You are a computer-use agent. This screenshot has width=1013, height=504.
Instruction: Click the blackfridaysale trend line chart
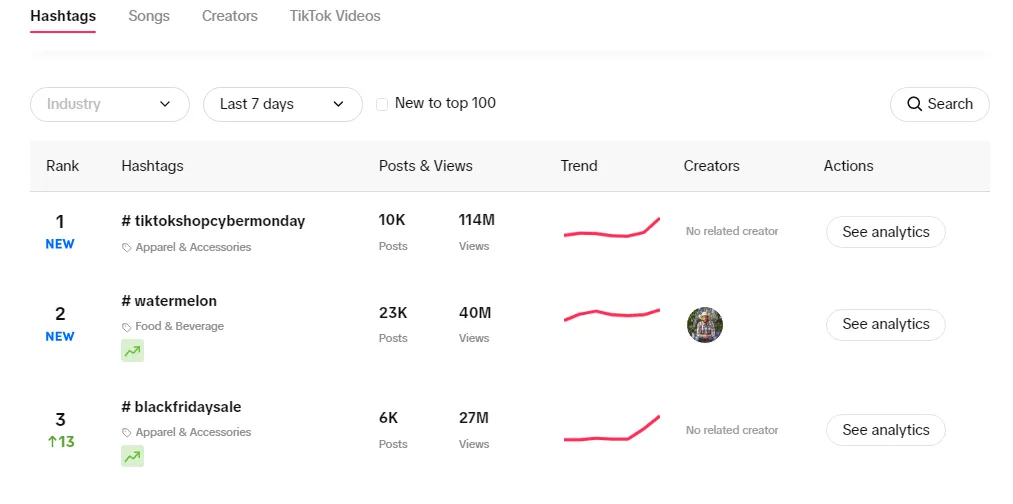(611, 430)
